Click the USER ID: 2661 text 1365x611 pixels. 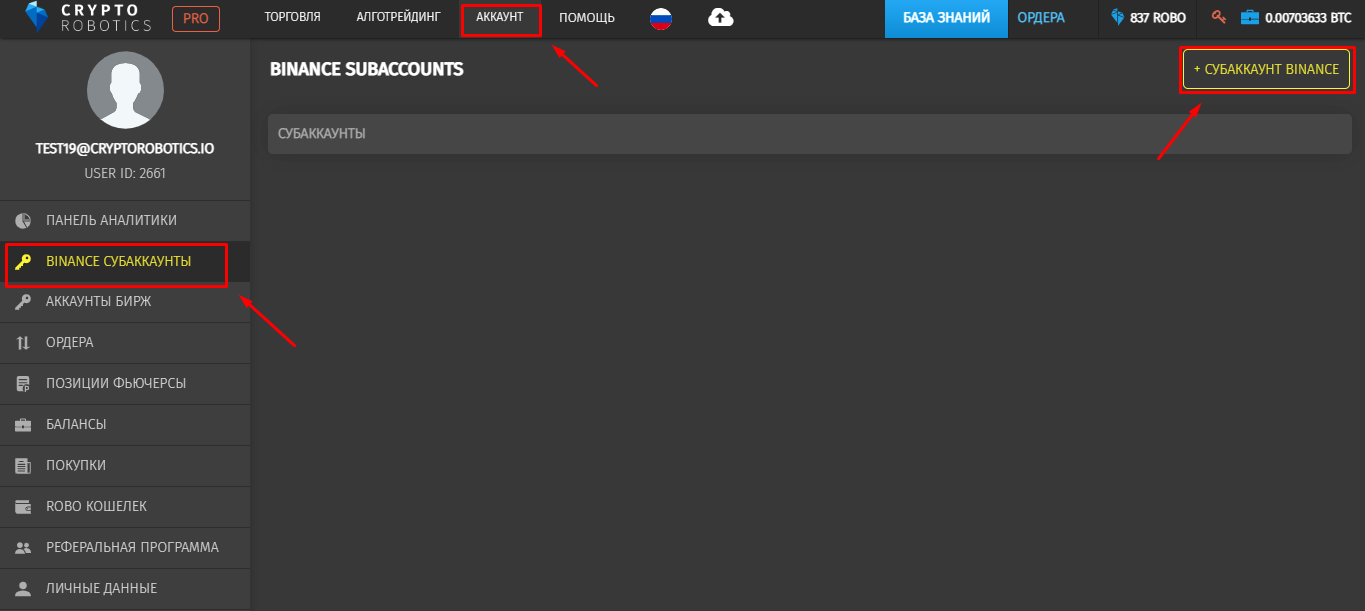[x=125, y=173]
